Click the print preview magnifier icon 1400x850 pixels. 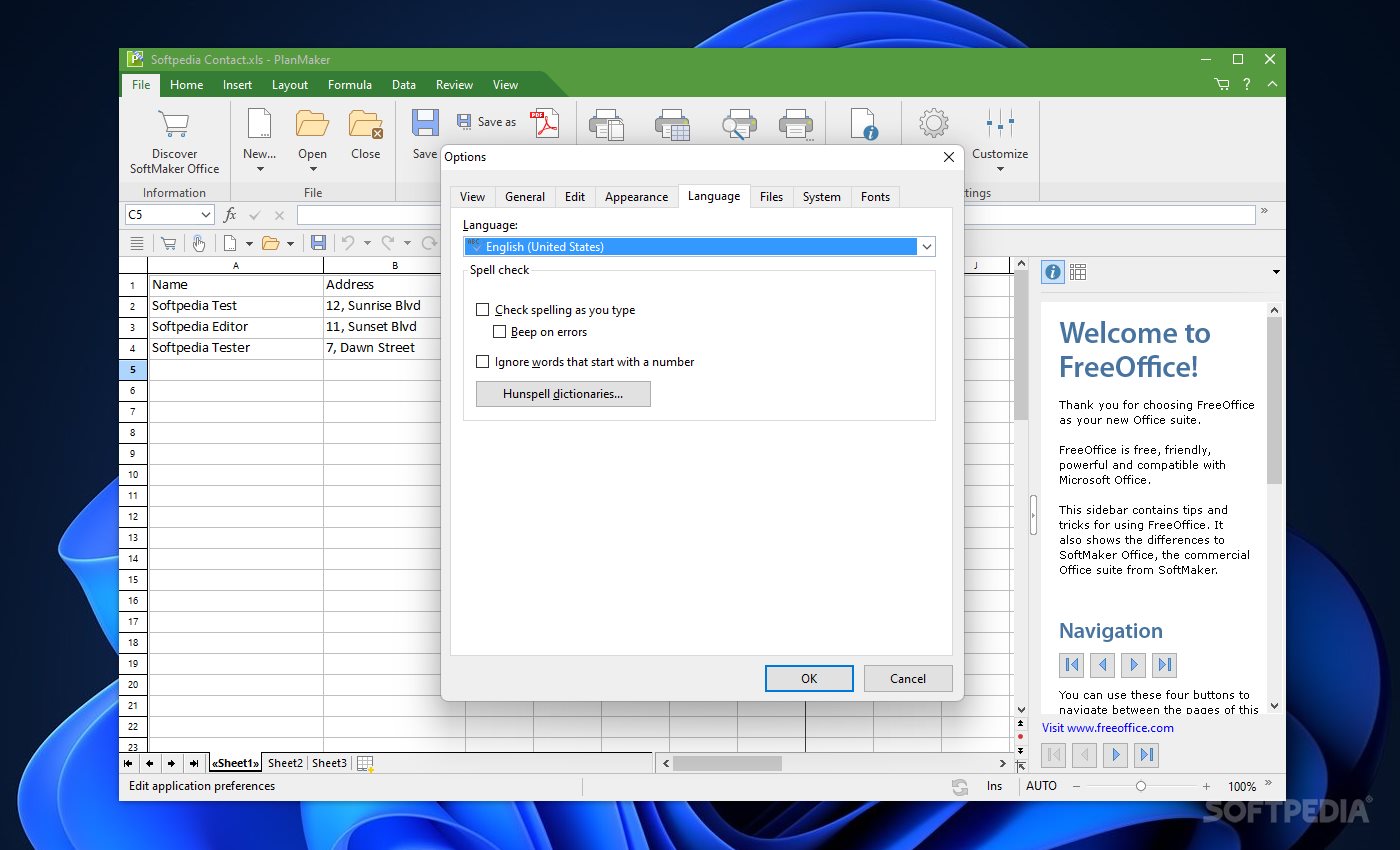pyautogui.click(x=738, y=125)
